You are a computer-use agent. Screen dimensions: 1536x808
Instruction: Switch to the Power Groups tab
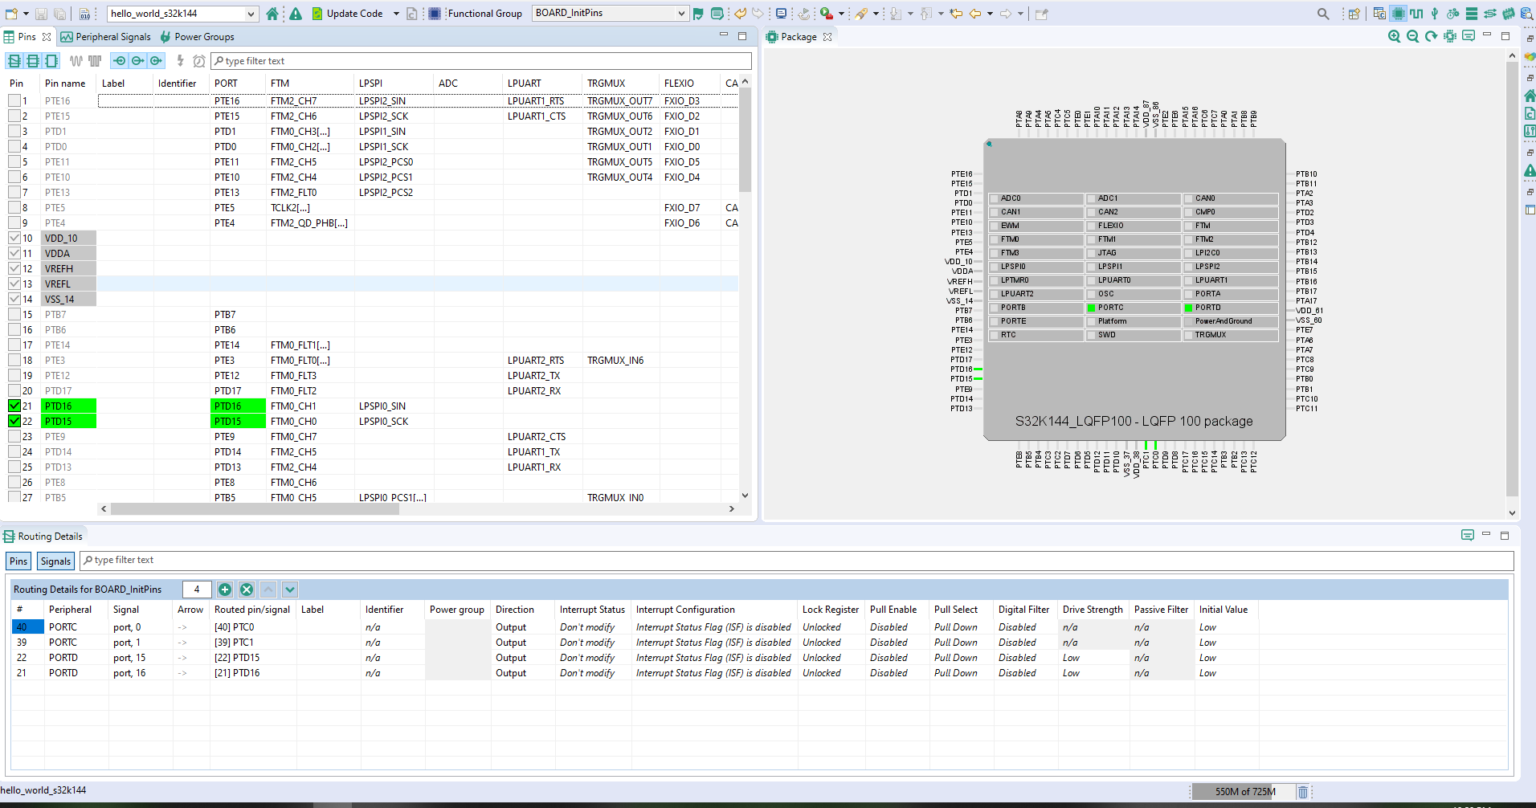click(x=196, y=37)
